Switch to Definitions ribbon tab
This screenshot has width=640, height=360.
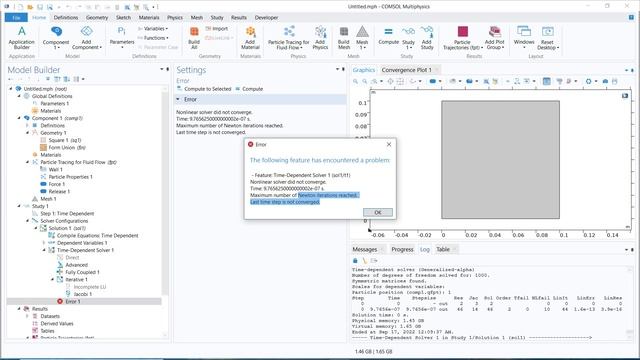[x=66, y=18]
